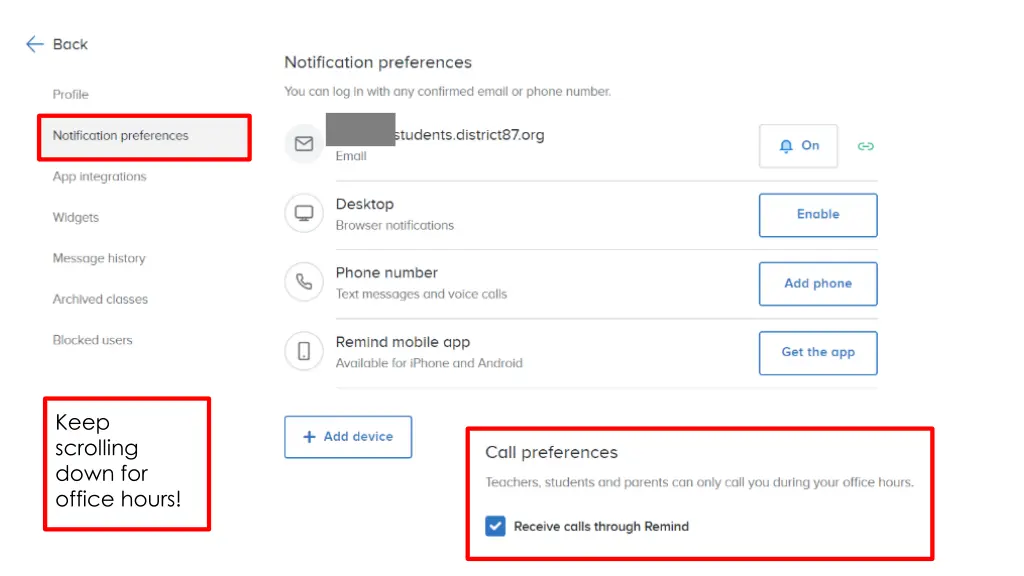Viewport: 1024px width, 576px height.
Task: Show Blocked users list
Action: pos(93,341)
